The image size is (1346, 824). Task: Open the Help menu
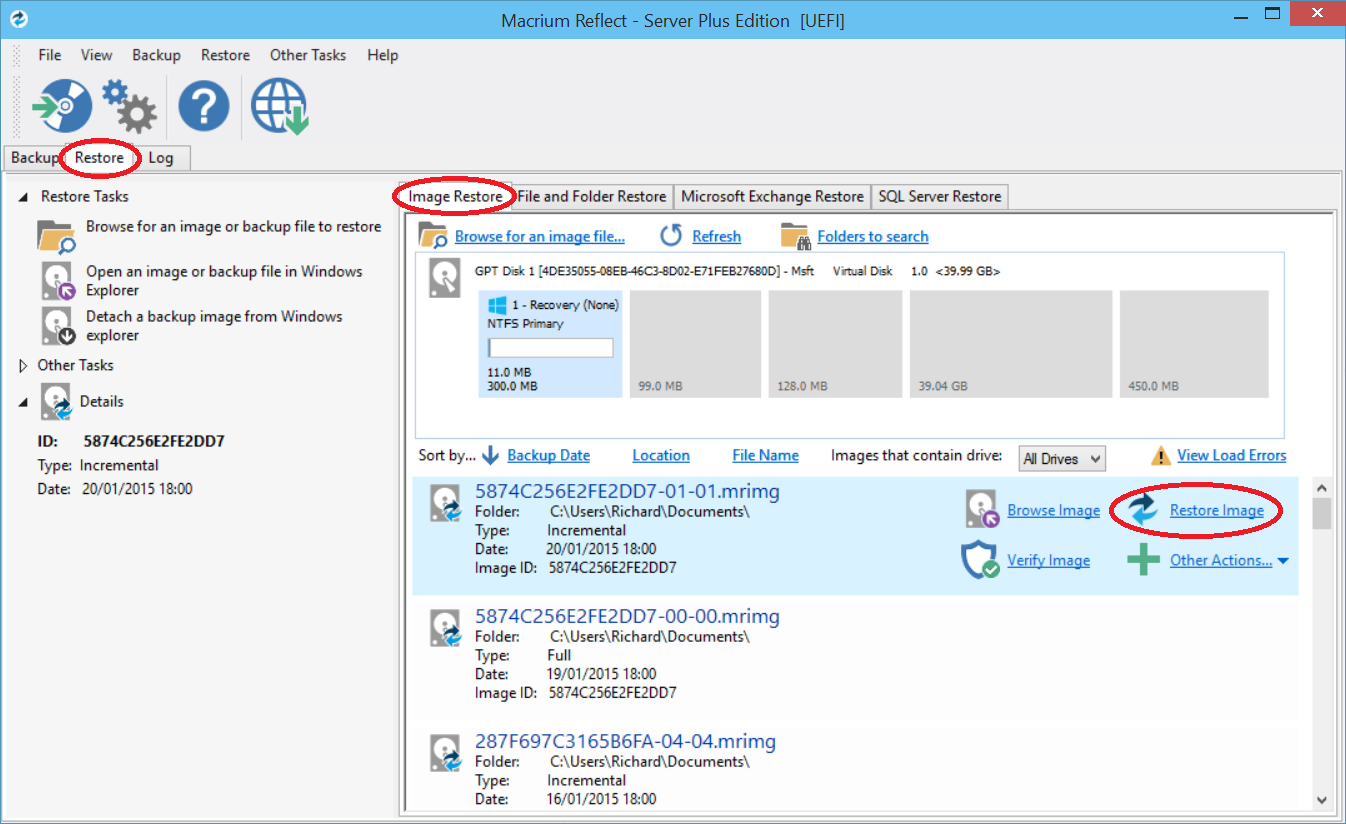pyautogui.click(x=382, y=55)
